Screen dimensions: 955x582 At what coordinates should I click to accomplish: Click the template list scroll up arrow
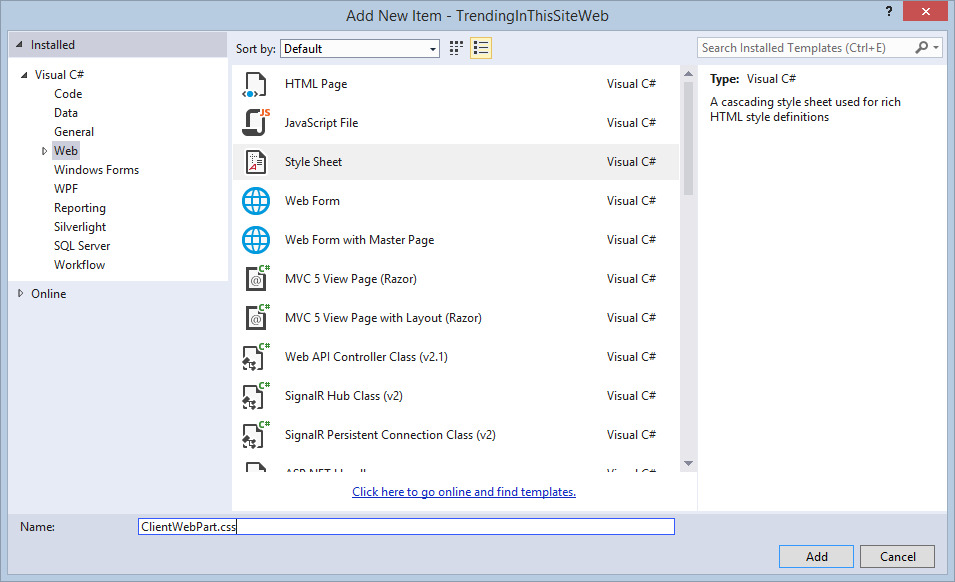point(688,74)
